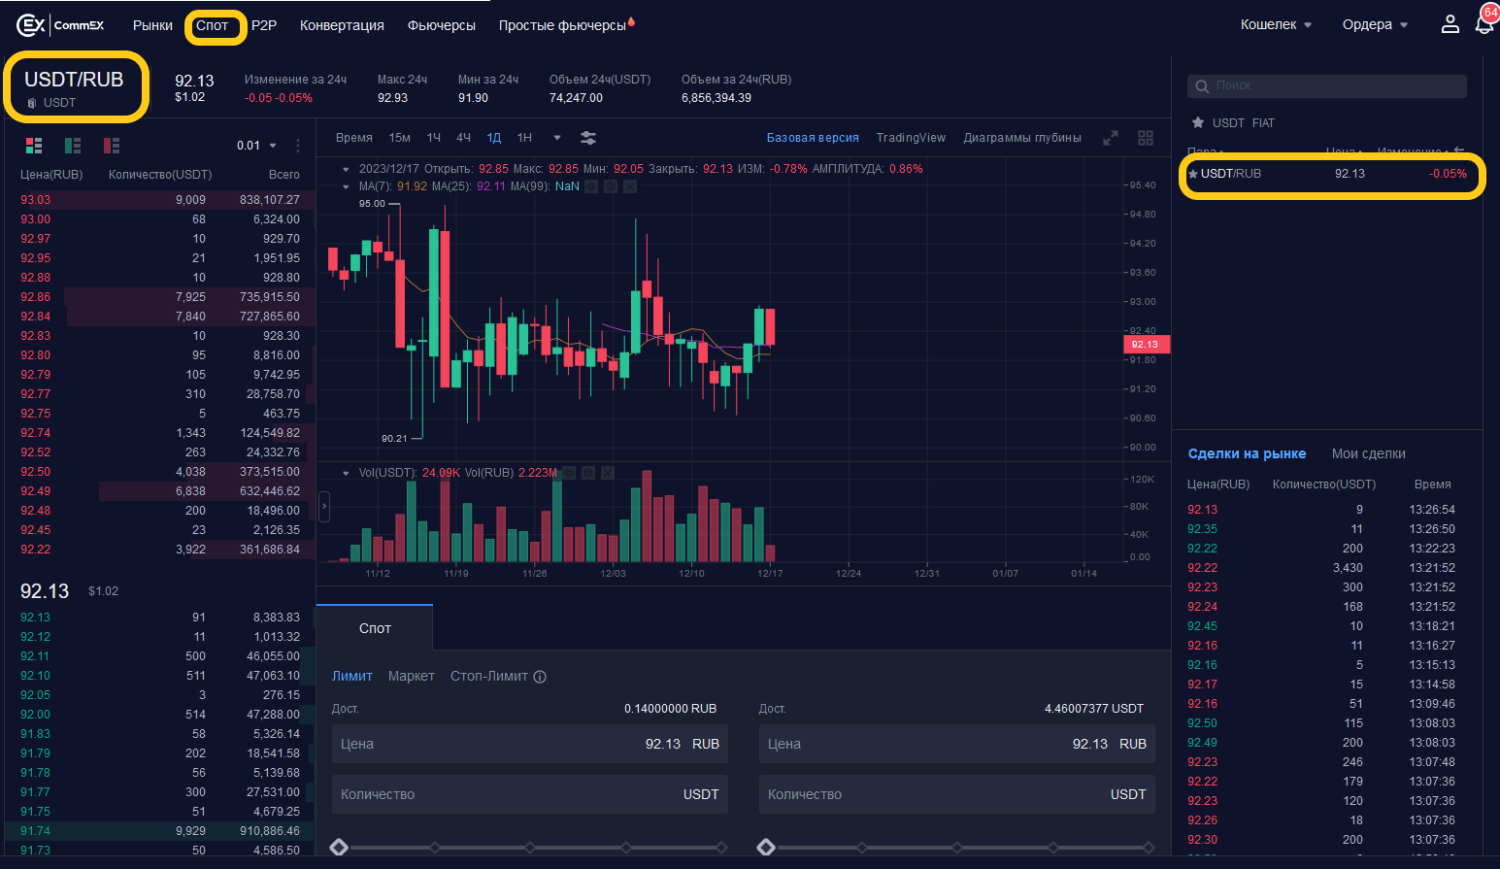Sort pairs list by Пара column
Viewport: 1500px width, 869px height.
(x=1205, y=151)
